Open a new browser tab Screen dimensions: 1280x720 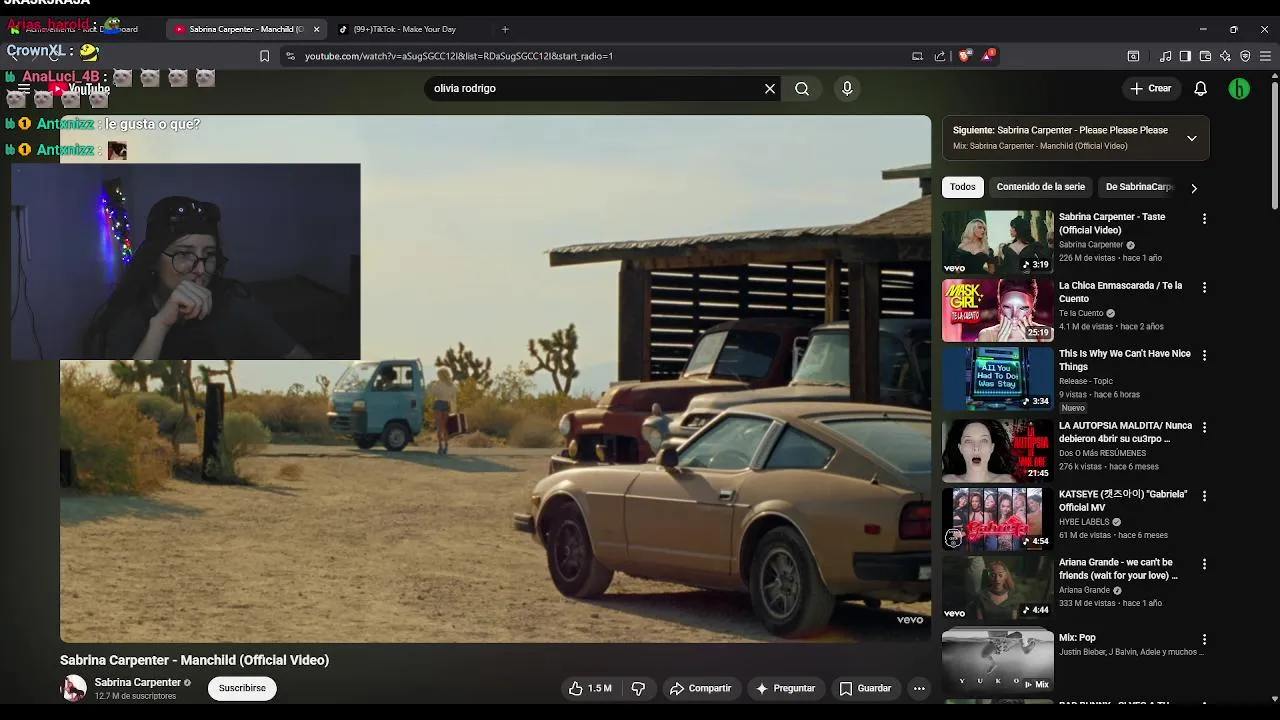tap(505, 30)
